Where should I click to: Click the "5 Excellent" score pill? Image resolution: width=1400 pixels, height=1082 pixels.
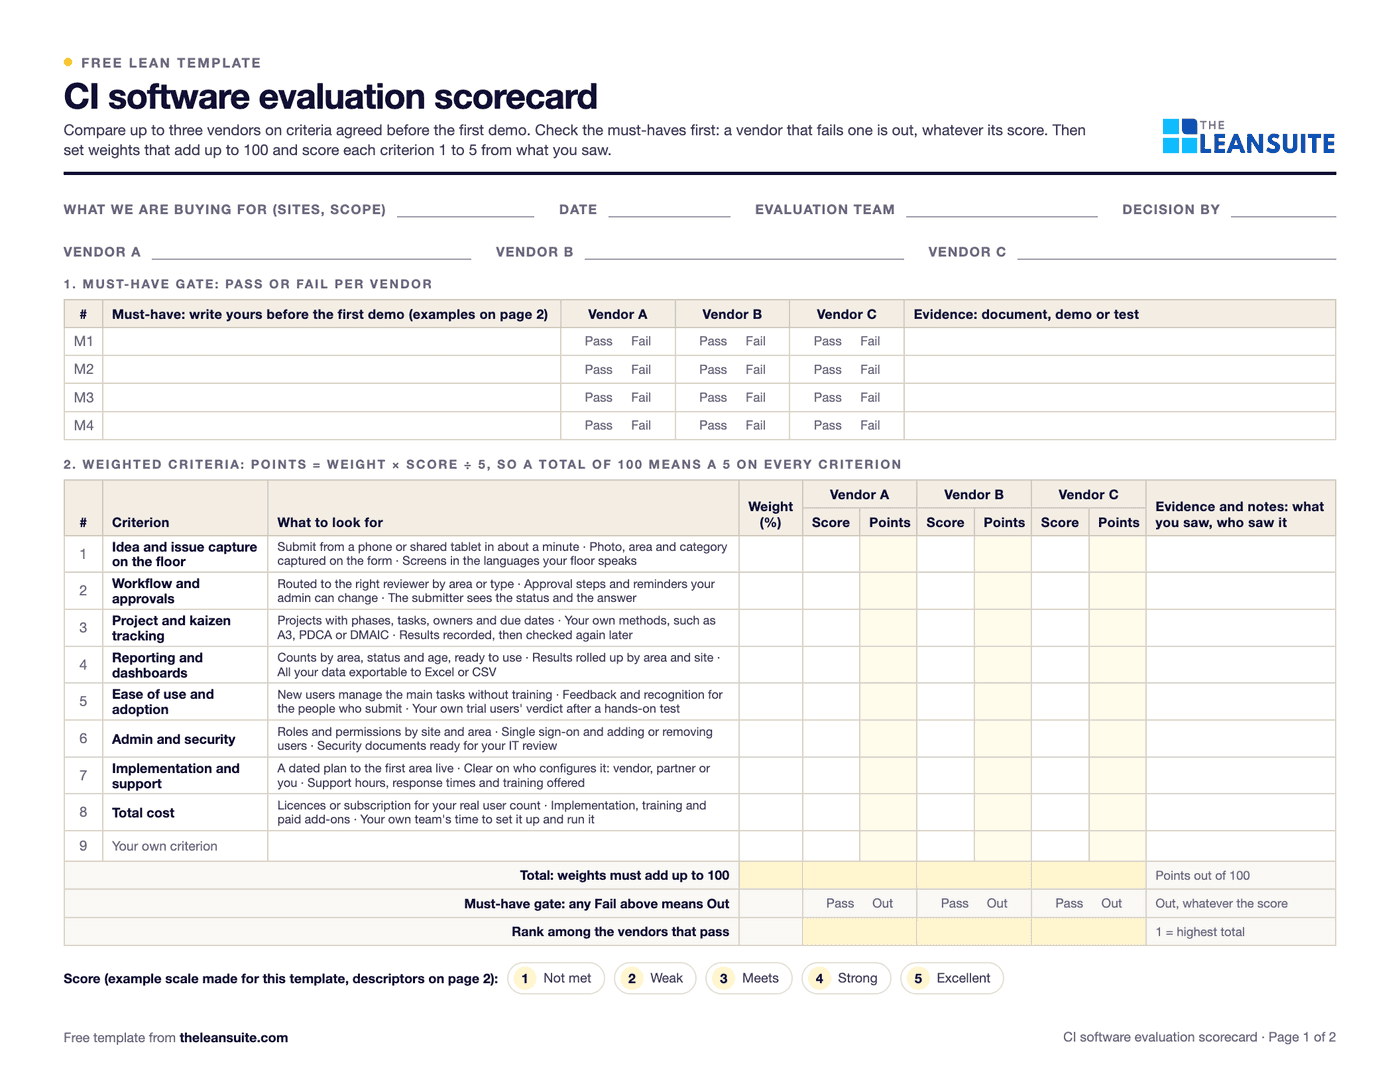[x=952, y=979]
